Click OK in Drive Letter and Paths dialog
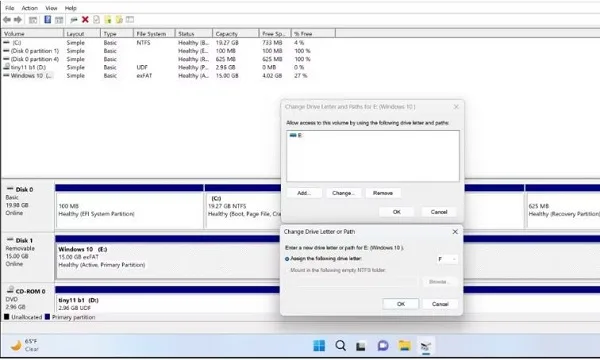This screenshot has height=360, width=600. pos(397,212)
